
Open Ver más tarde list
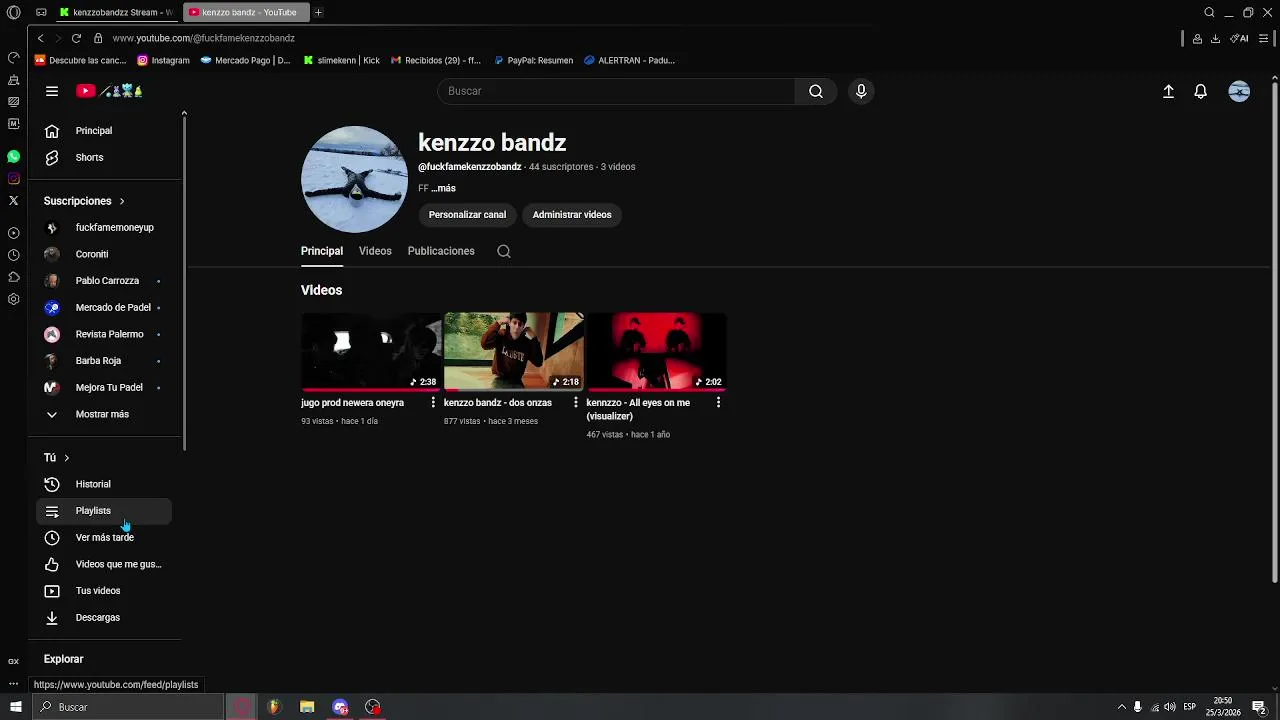pyautogui.click(x=106, y=538)
